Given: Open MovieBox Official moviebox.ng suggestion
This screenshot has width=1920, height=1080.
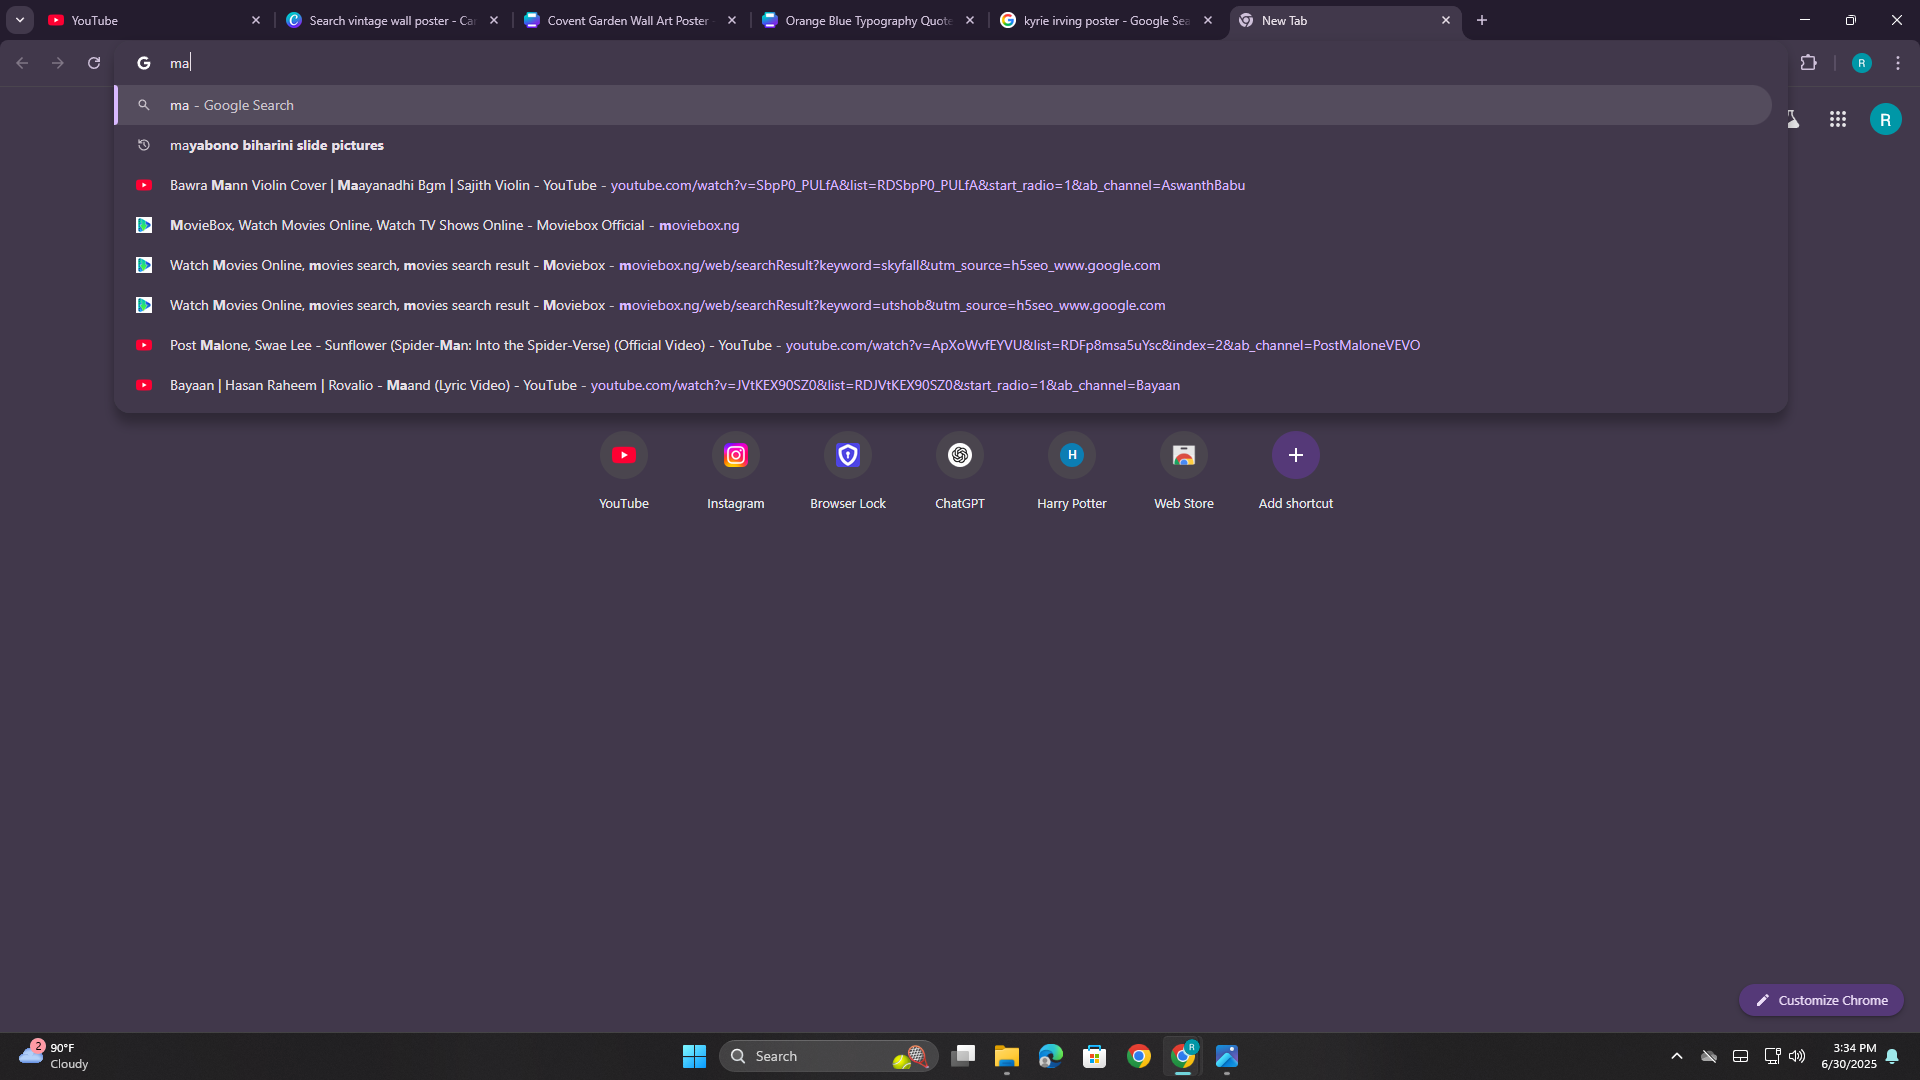Looking at the screenshot, I should coord(943,225).
